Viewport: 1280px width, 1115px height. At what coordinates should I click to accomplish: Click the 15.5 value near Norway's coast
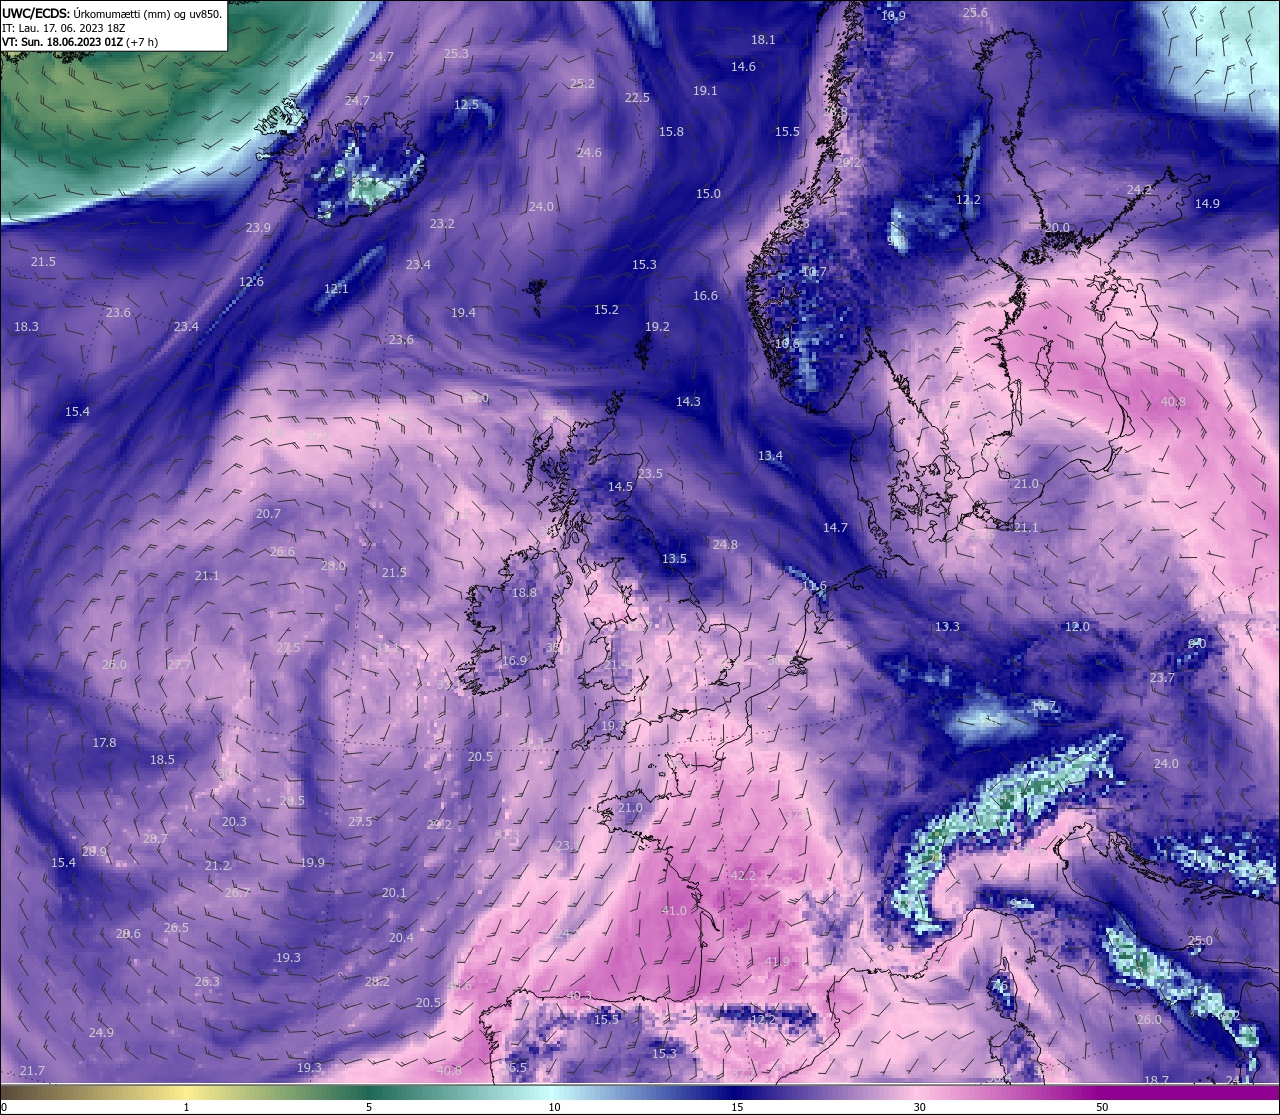787,132
